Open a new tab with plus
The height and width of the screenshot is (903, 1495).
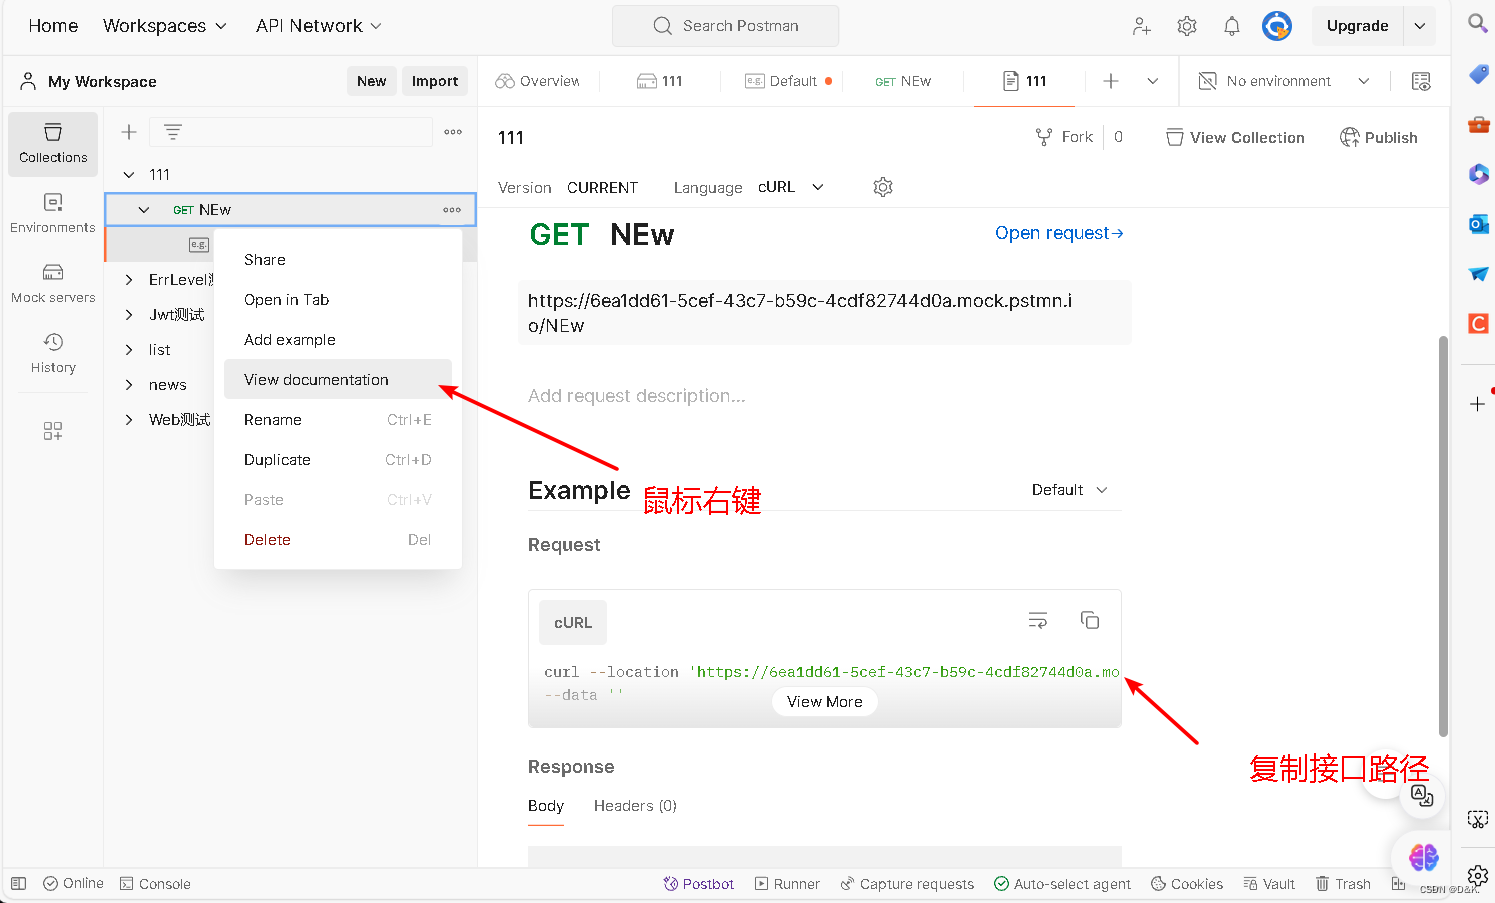point(1111,81)
